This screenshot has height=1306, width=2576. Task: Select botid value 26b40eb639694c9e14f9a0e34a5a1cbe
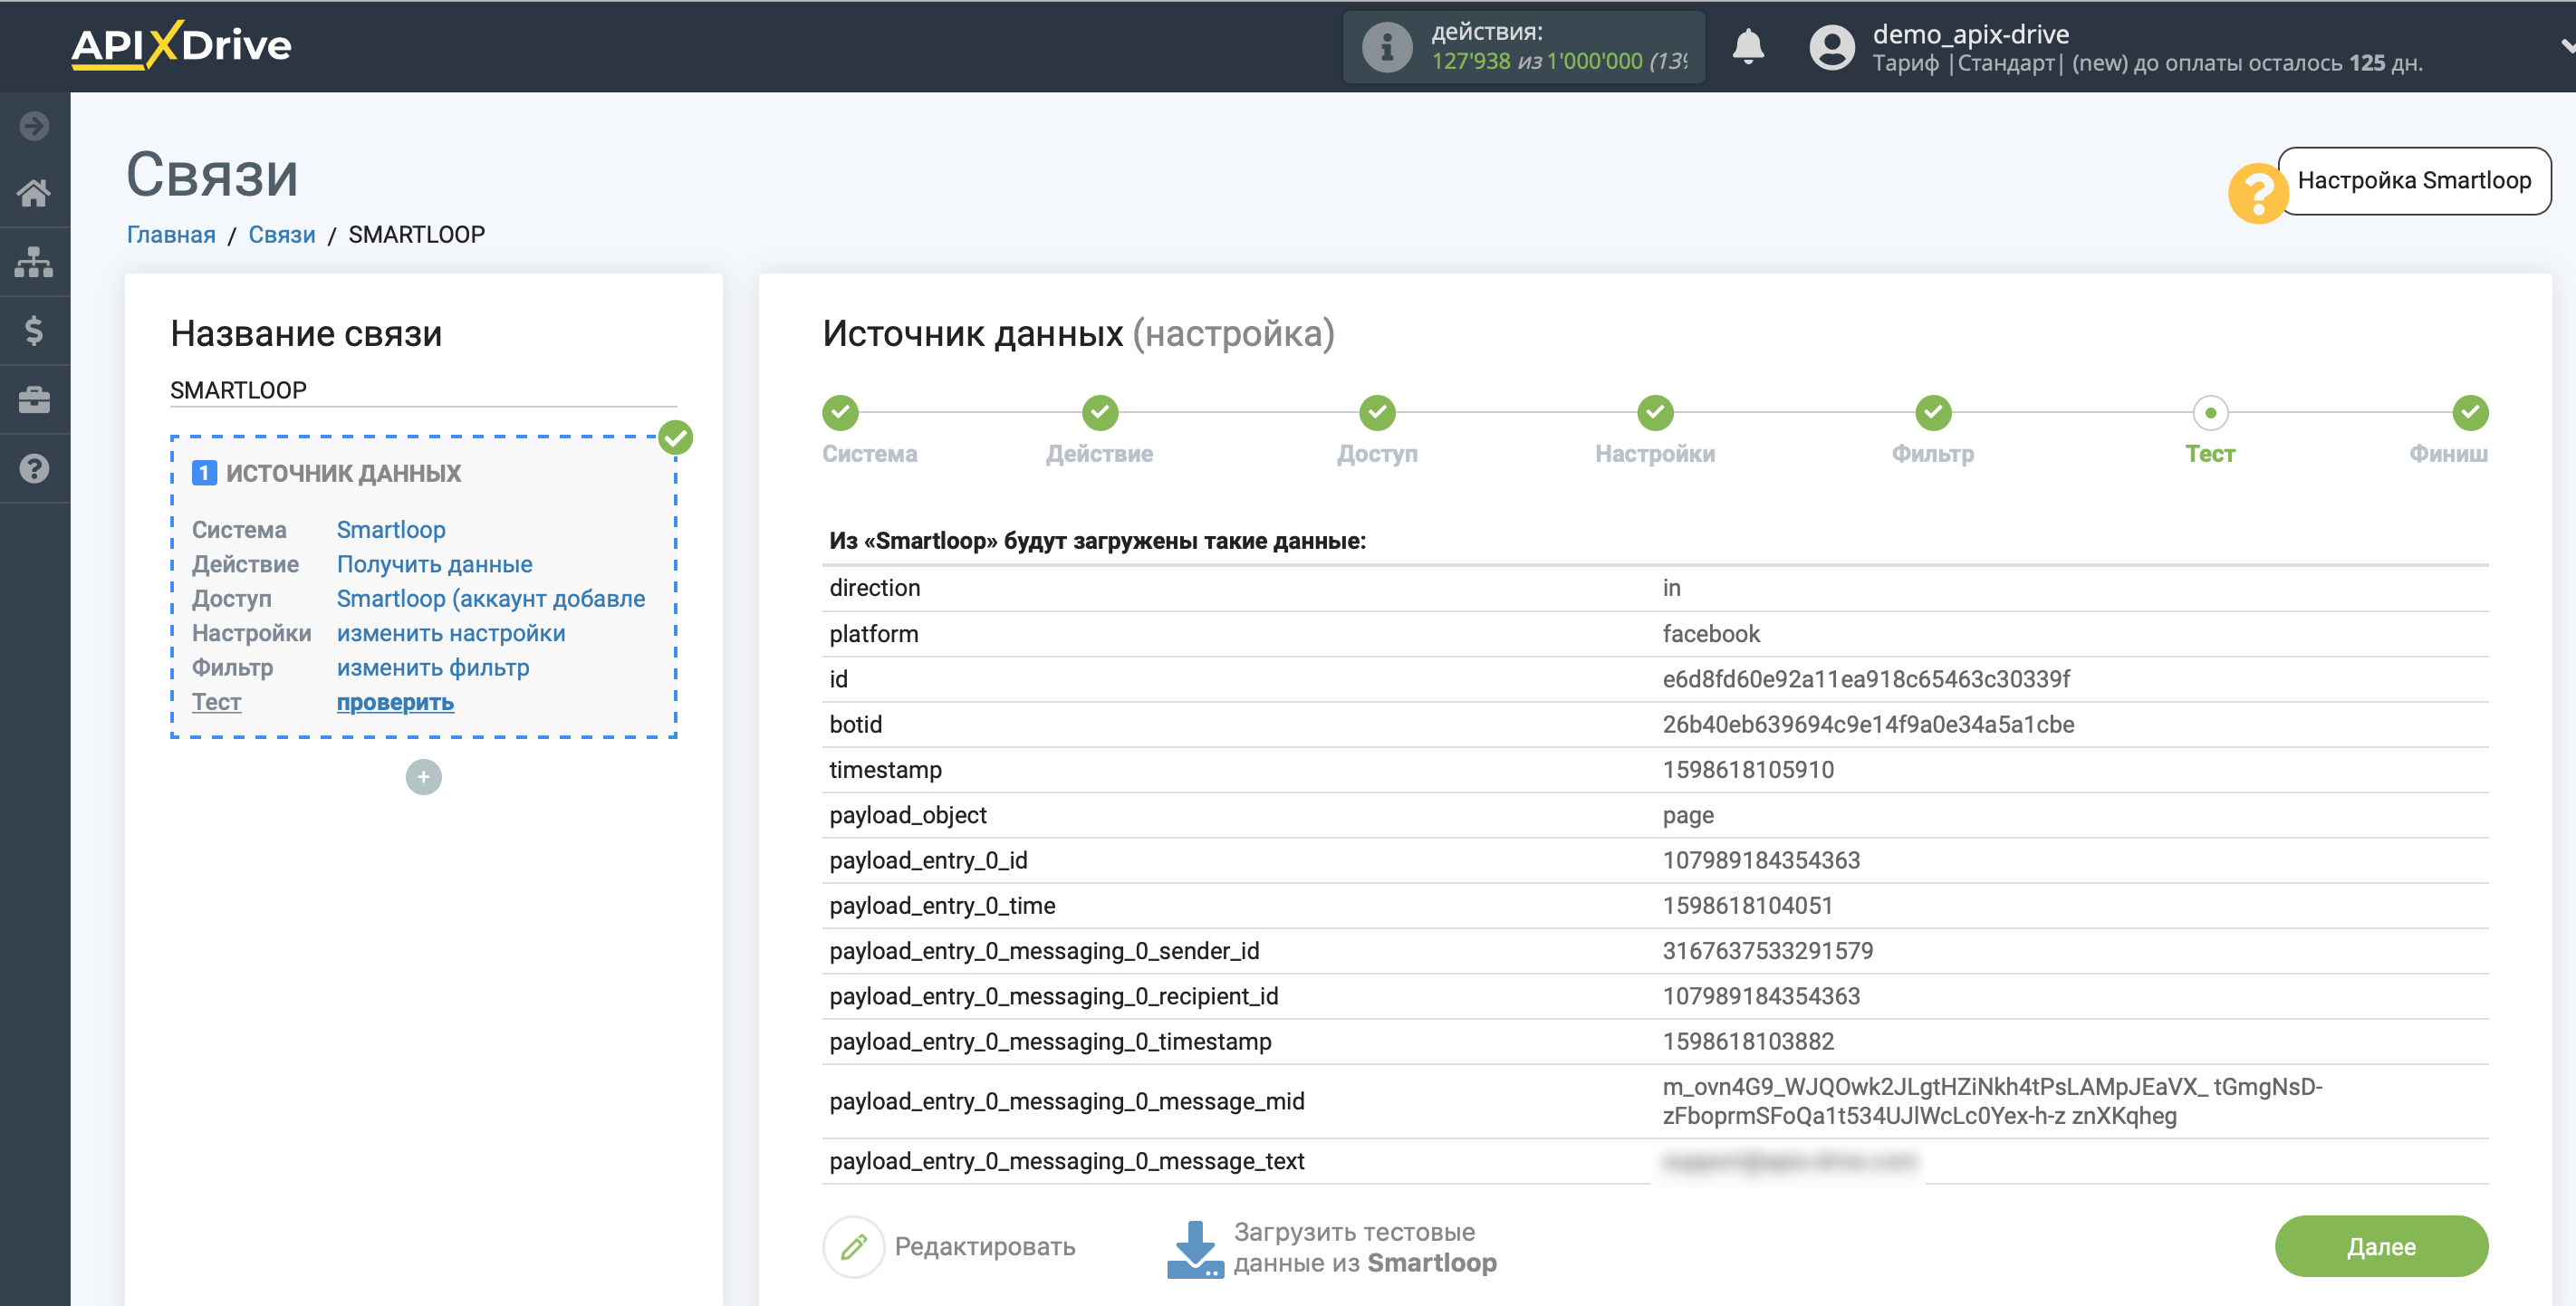(1868, 724)
